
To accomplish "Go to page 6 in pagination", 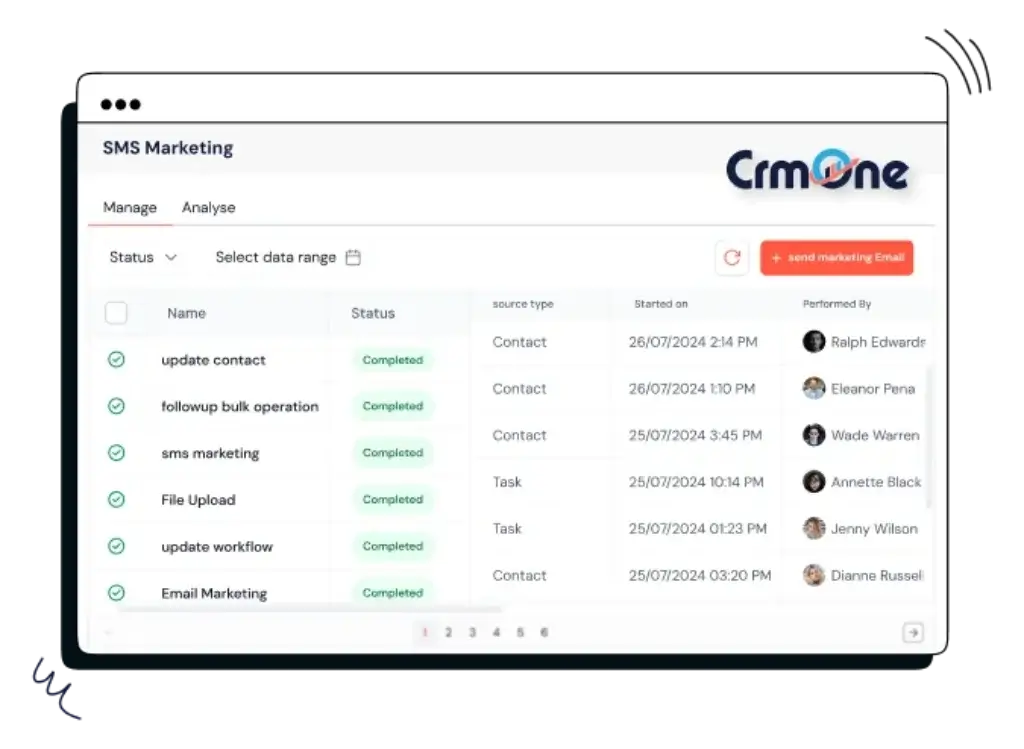I will click(x=544, y=632).
